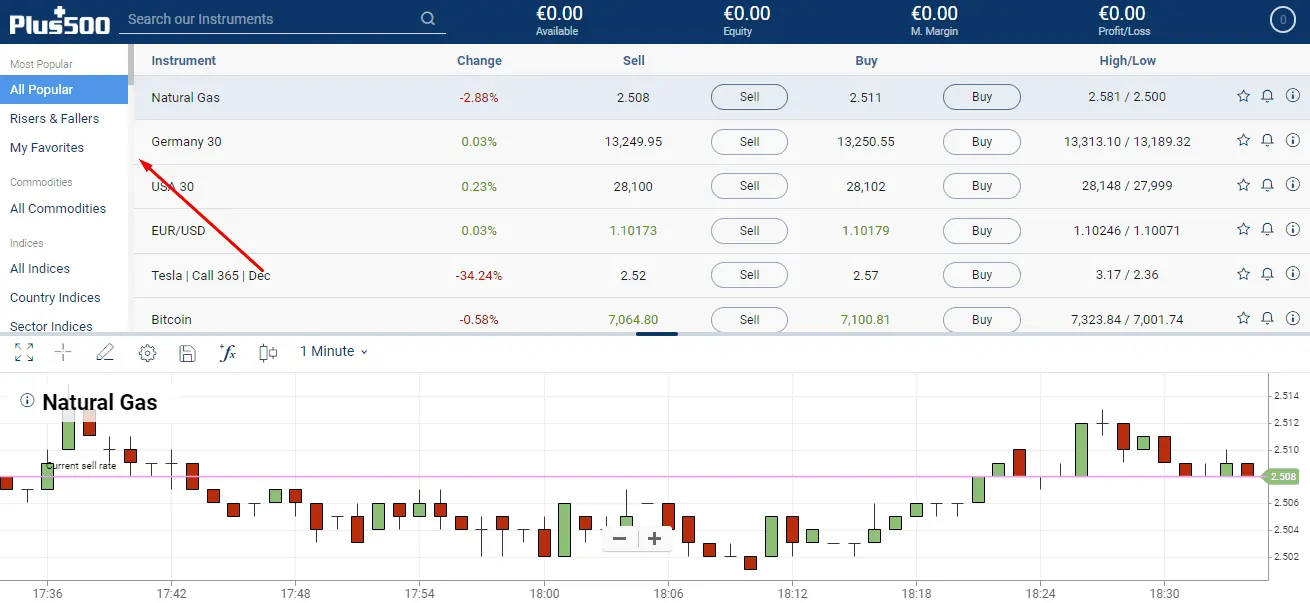Click the Plus500 logo
Screen dimensions: 1310x603
[59, 20]
